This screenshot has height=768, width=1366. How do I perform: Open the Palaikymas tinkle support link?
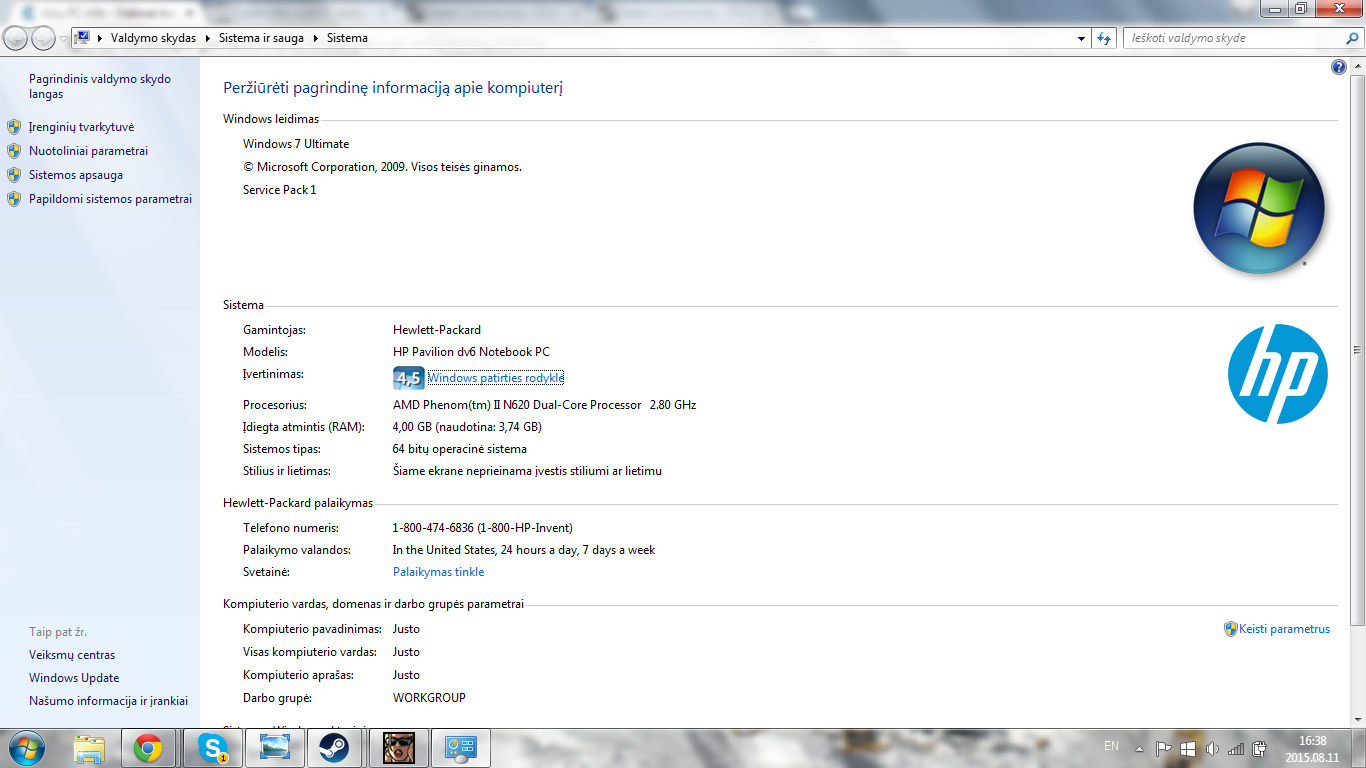(438, 572)
